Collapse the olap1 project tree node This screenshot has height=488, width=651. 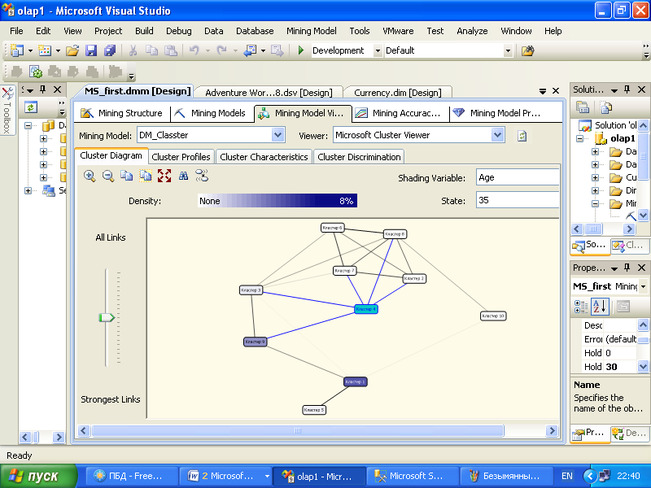pos(581,139)
